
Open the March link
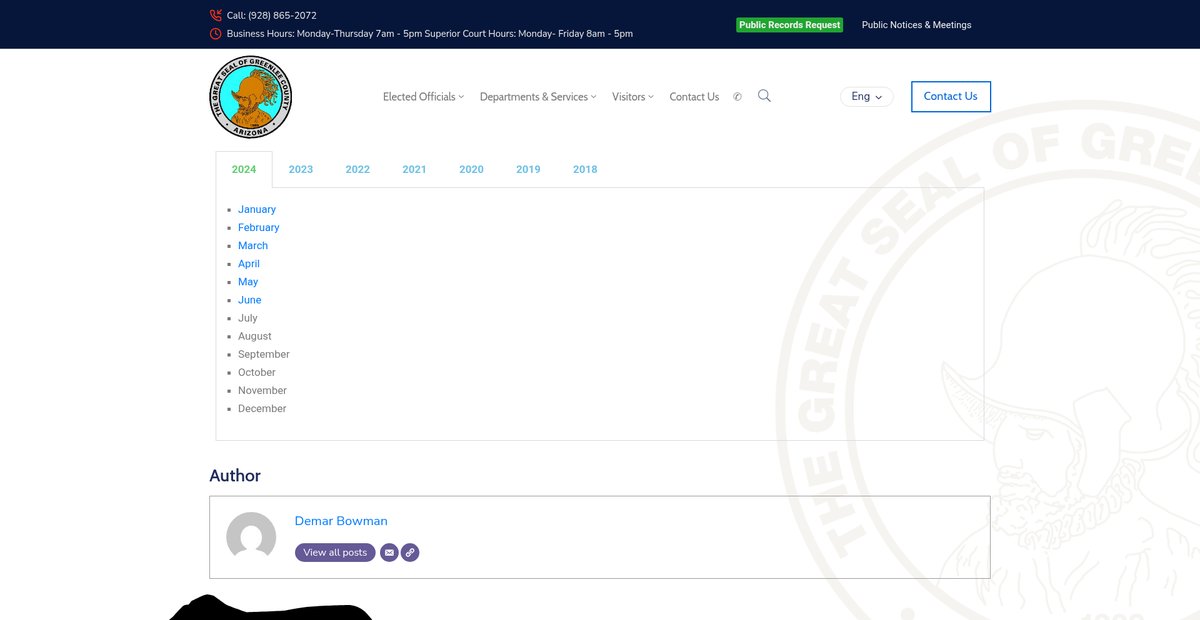[253, 245]
